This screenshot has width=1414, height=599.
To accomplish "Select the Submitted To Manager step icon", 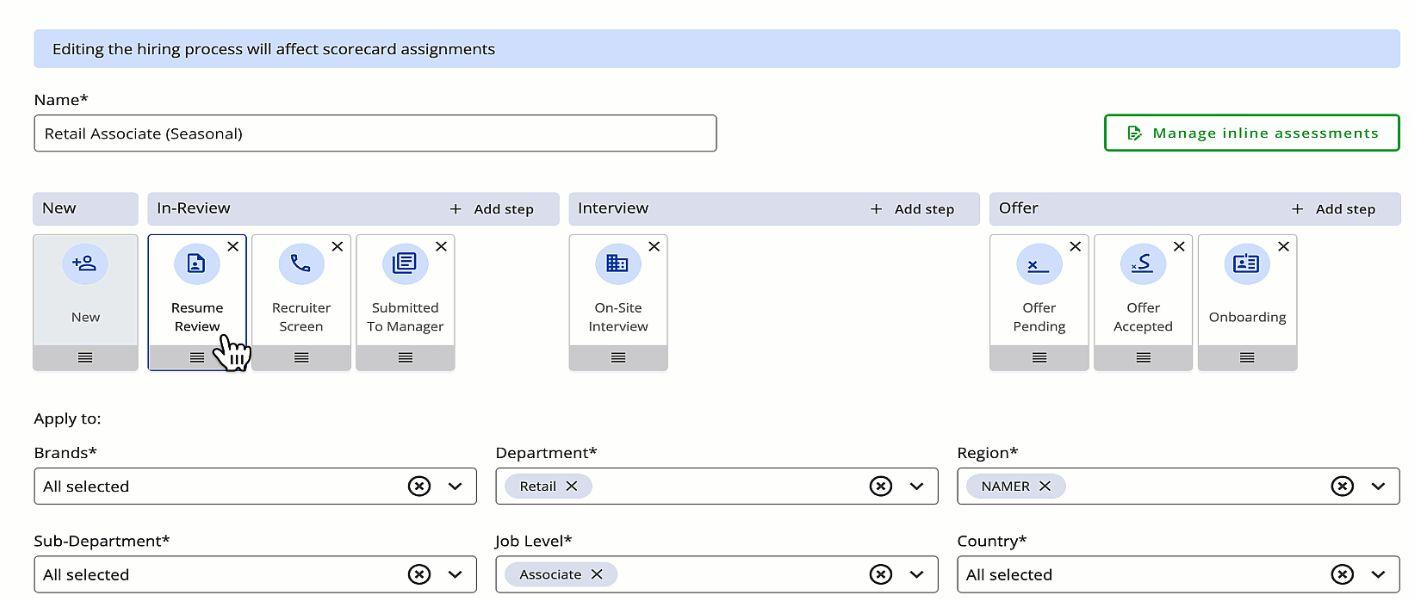I will [405, 264].
